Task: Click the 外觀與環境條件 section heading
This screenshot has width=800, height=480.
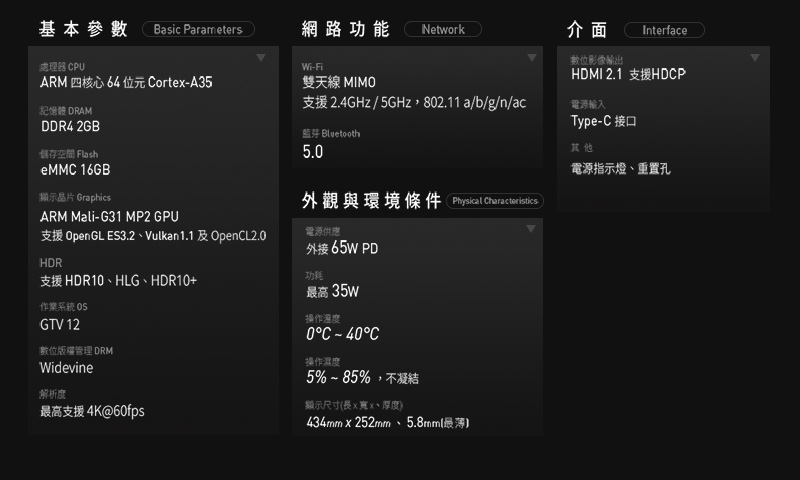Action: 371,201
